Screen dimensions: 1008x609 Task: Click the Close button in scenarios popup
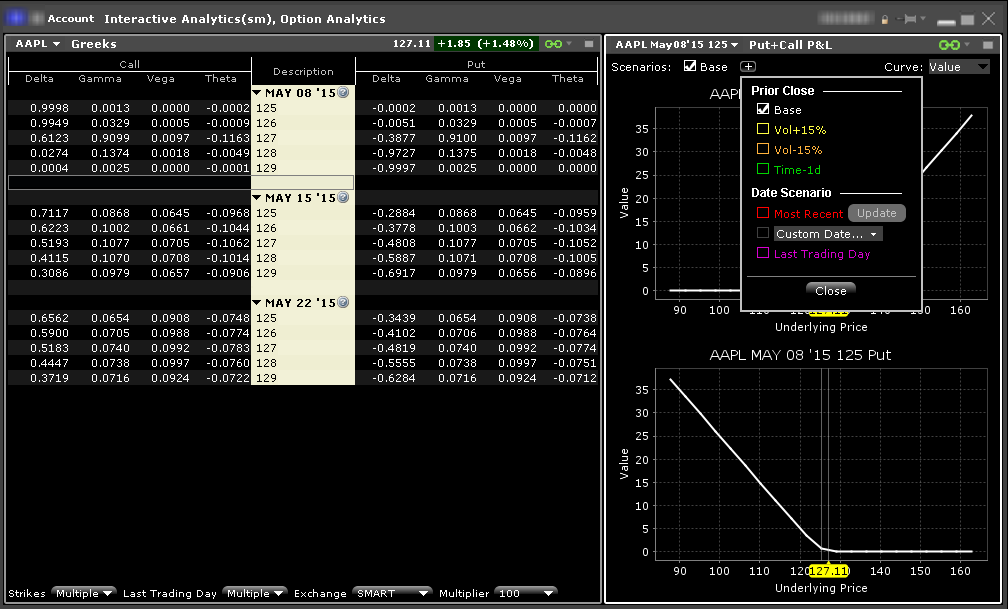tap(830, 291)
